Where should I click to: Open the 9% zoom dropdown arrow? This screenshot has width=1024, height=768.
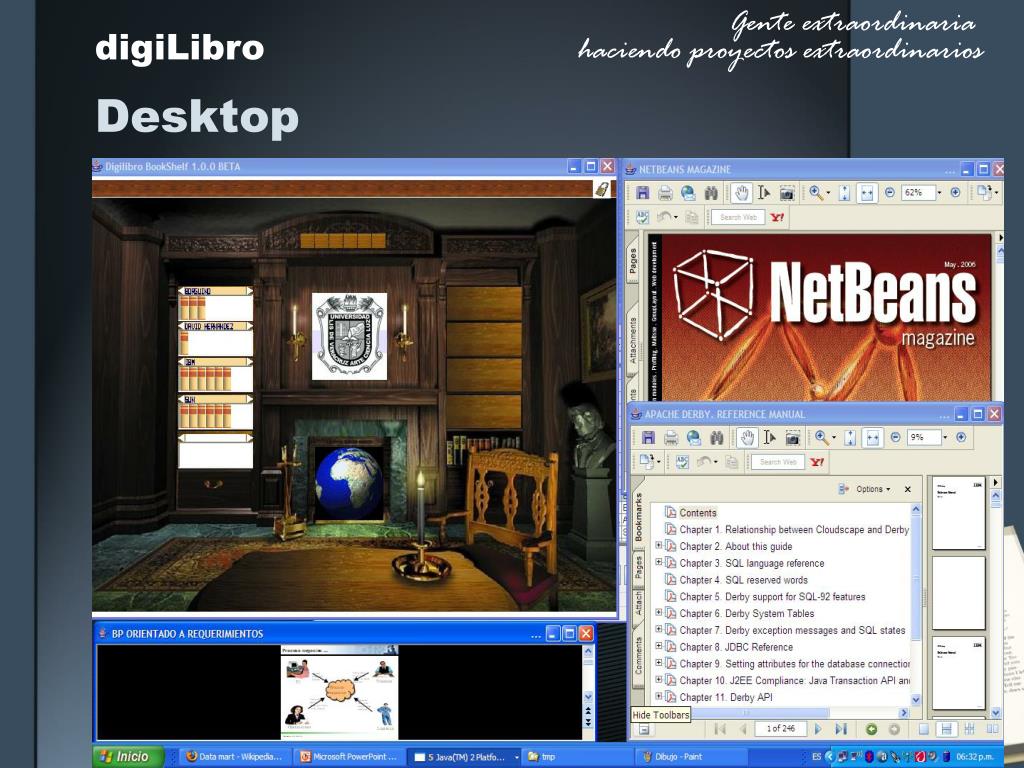pos(945,438)
